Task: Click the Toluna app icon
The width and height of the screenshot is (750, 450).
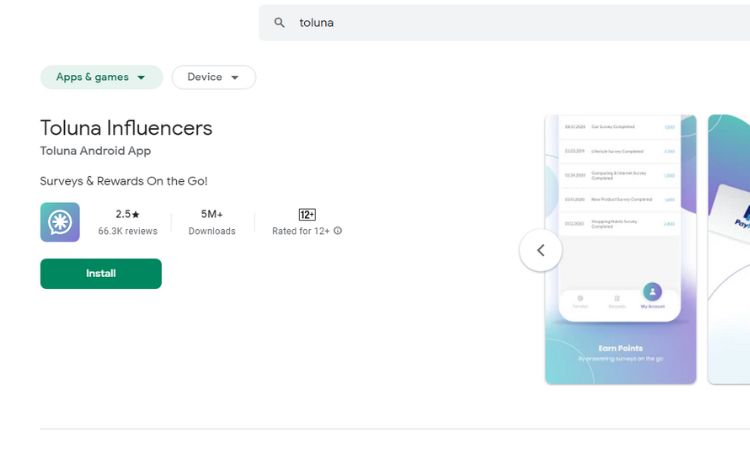Action: [60, 222]
